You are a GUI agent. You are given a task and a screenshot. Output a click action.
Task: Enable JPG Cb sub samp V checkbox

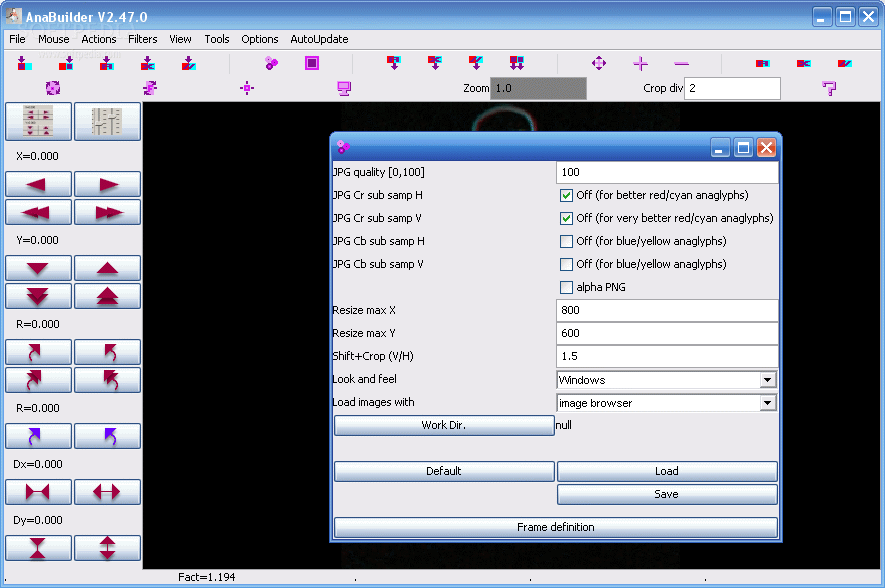tap(566, 264)
